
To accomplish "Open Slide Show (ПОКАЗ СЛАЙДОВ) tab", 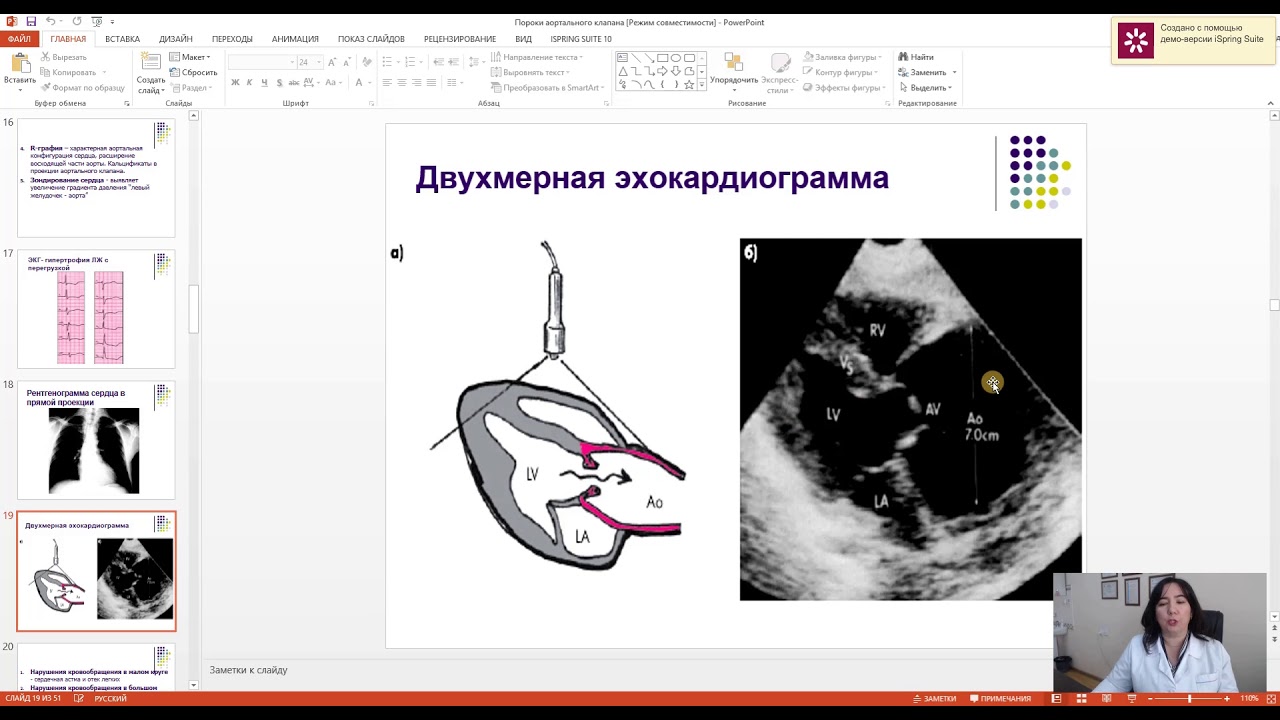I will [371, 39].
